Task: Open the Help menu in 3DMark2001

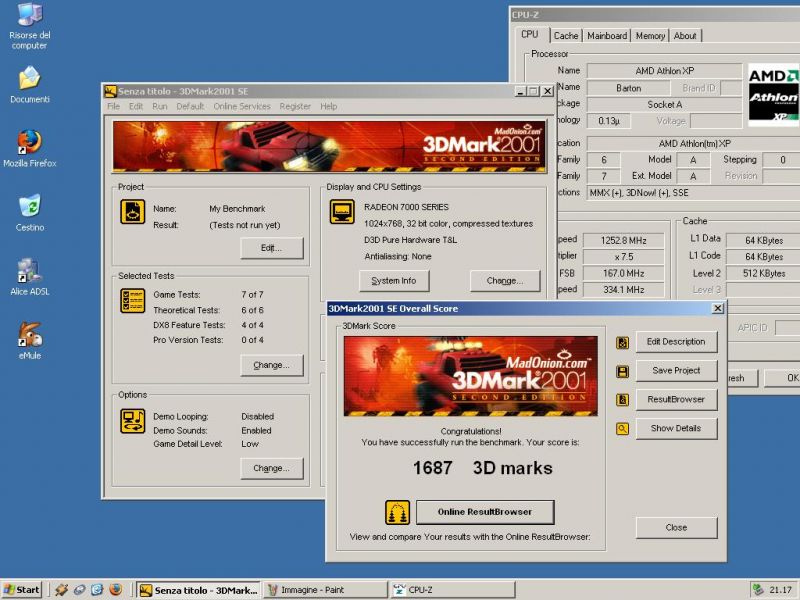Action: pos(329,106)
